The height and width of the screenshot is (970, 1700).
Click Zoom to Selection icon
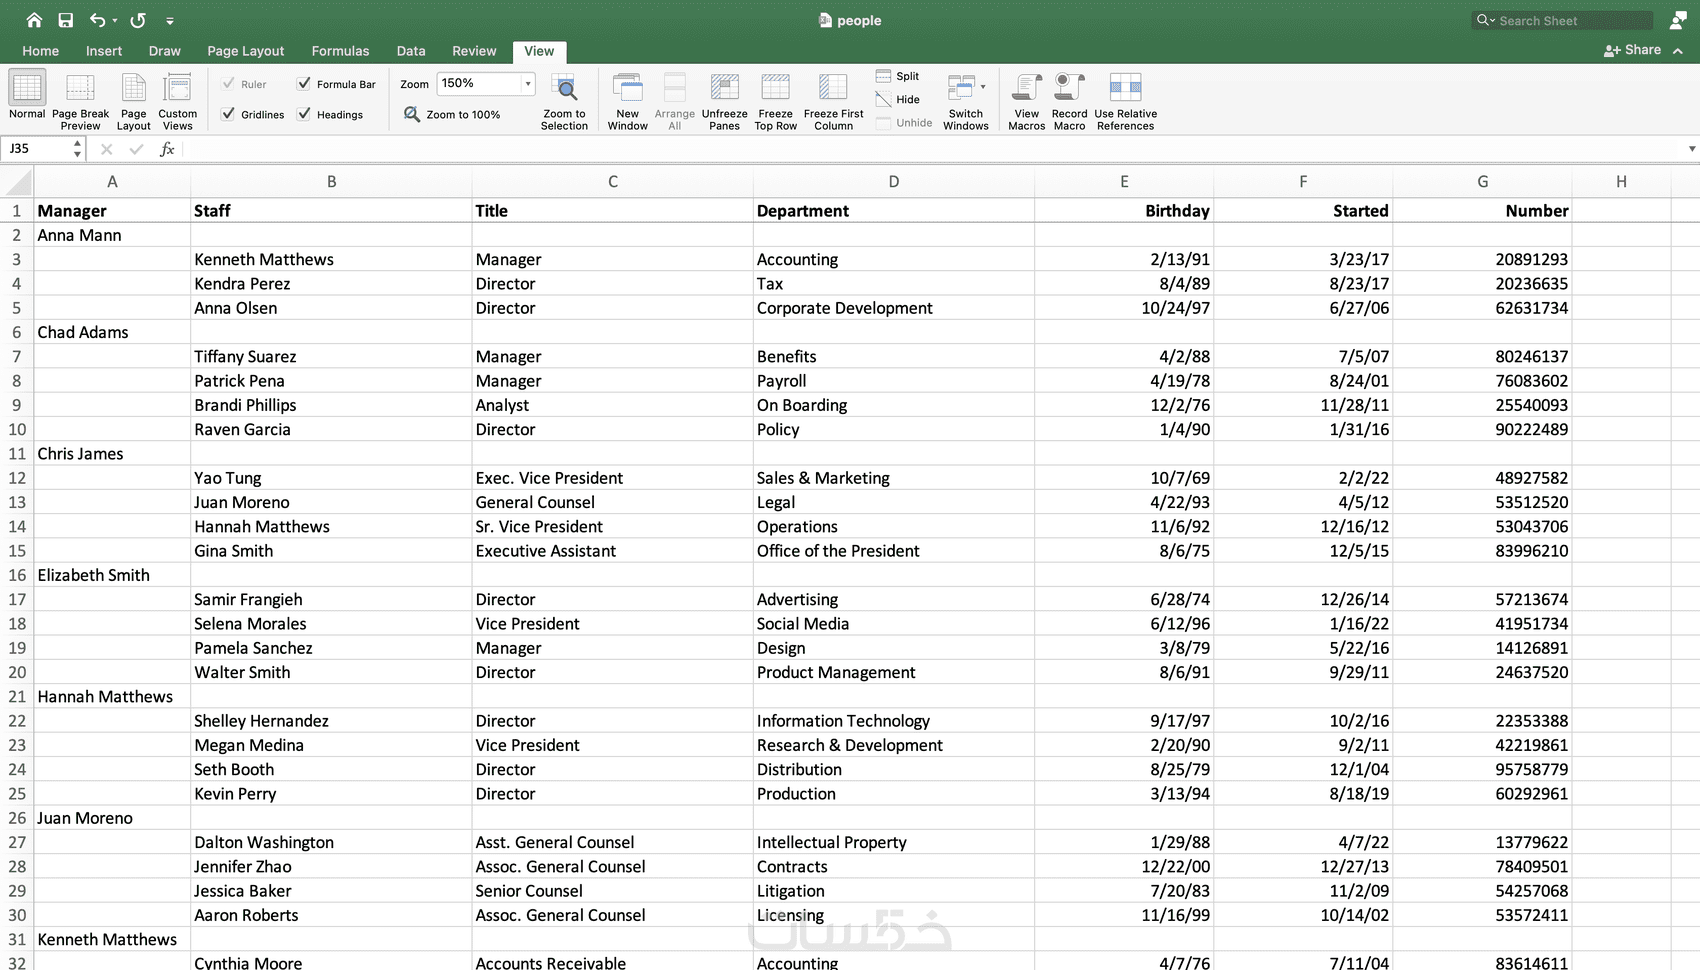tap(564, 101)
